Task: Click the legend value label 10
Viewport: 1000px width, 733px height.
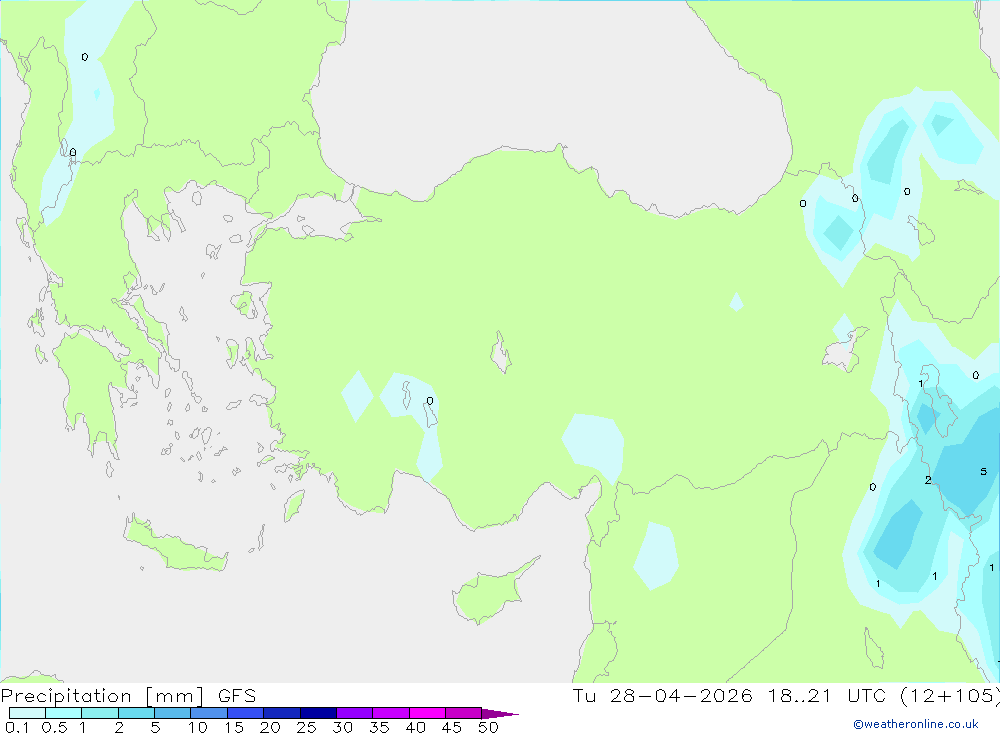Action: (198, 727)
